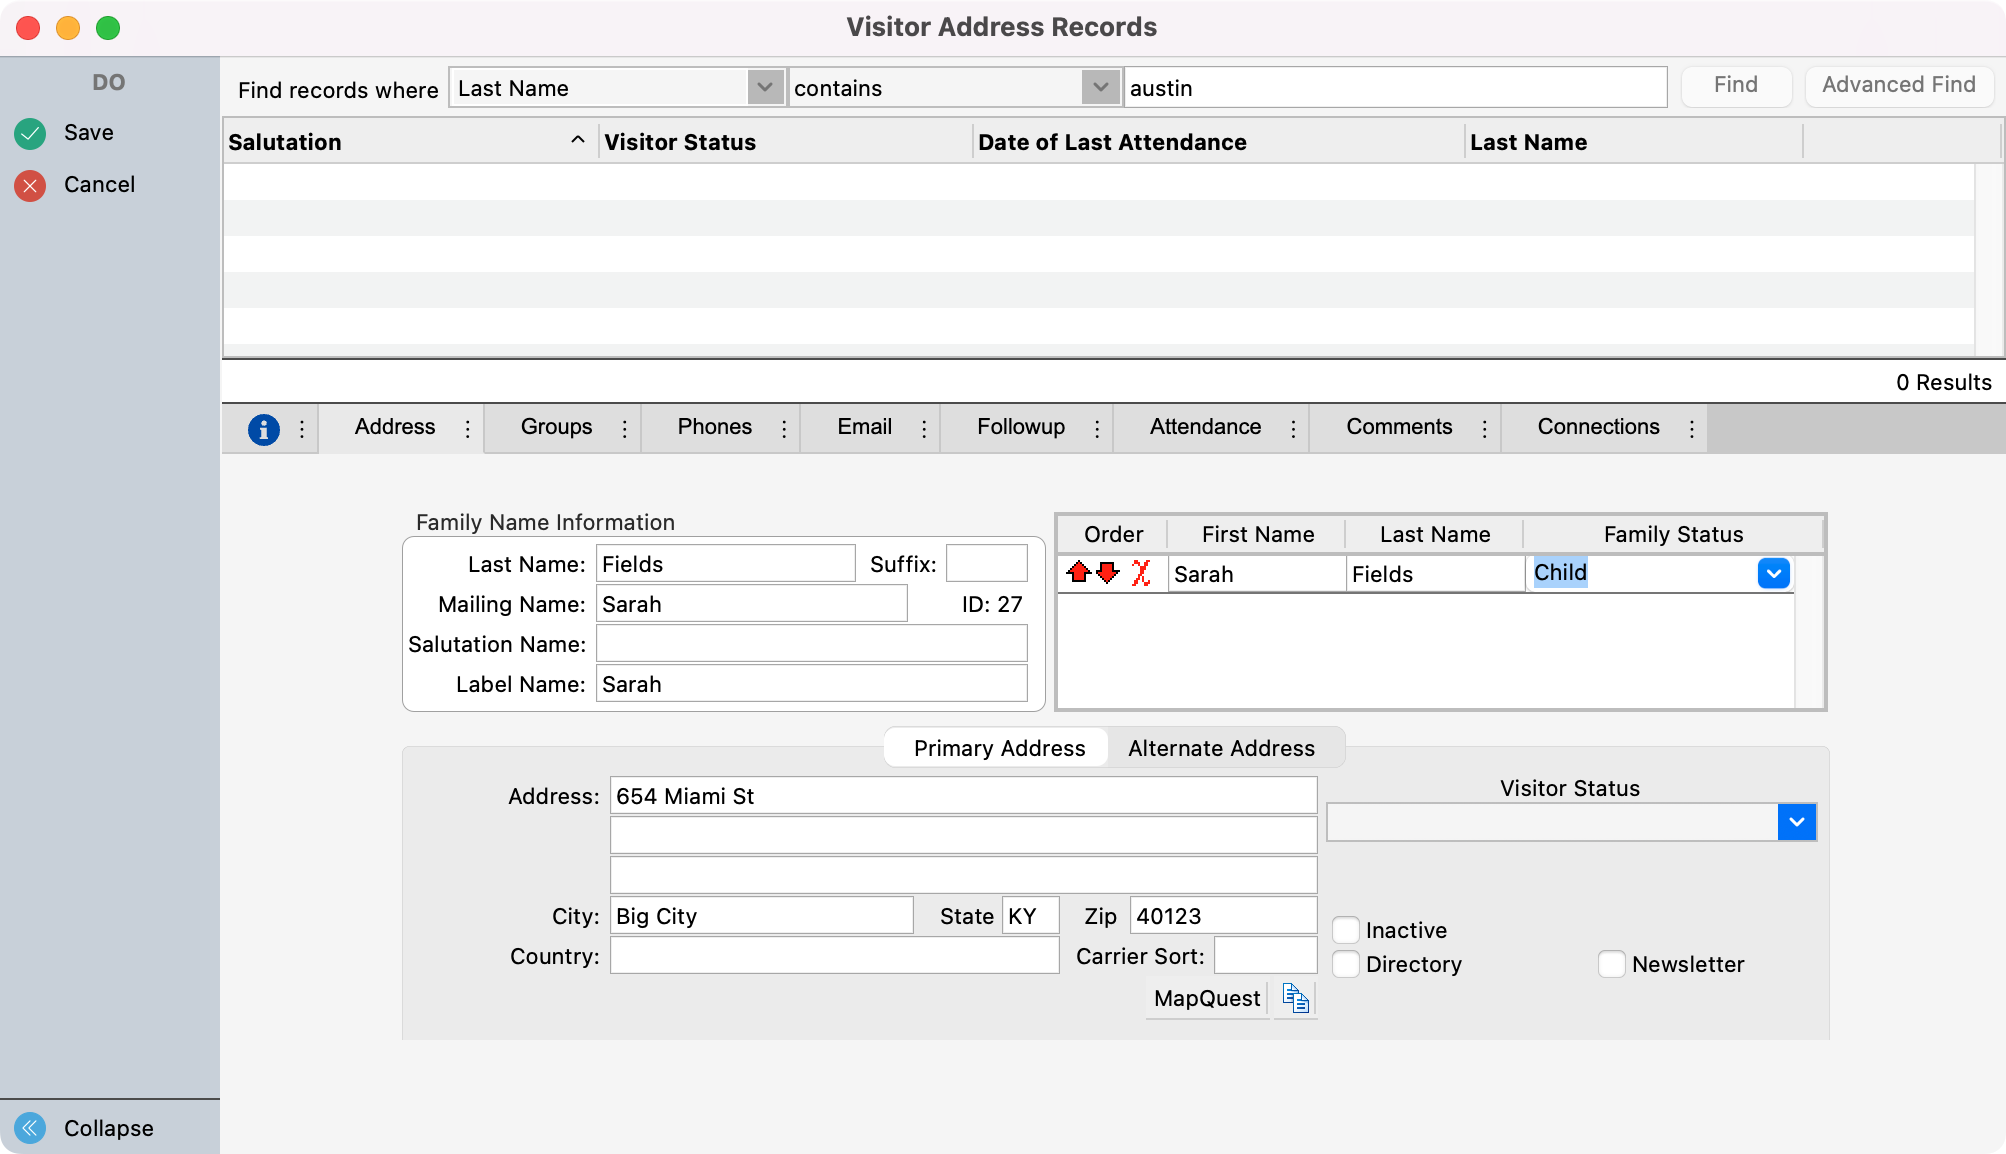Click the move-down arrow in family member list
Image resolution: width=2006 pixels, height=1154 pixels.
pyautogui.click(x=1107, y=573)
